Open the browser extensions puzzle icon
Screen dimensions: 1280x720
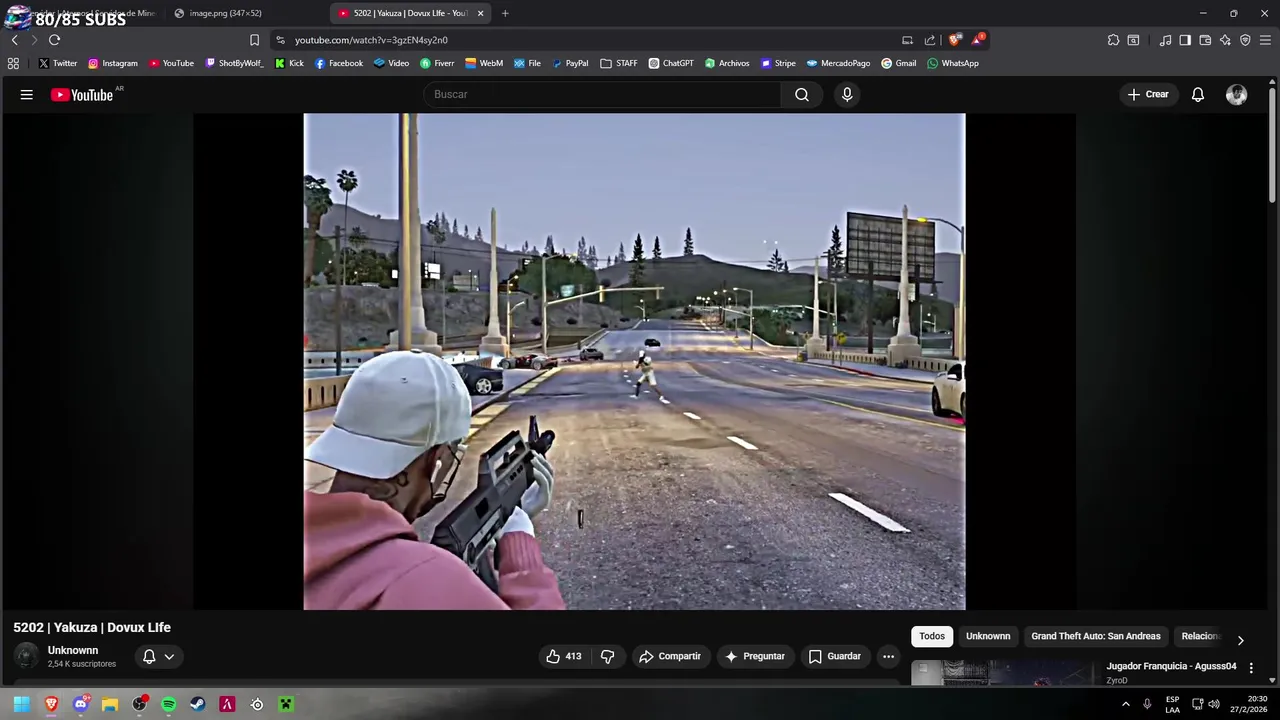(1113, 40)
